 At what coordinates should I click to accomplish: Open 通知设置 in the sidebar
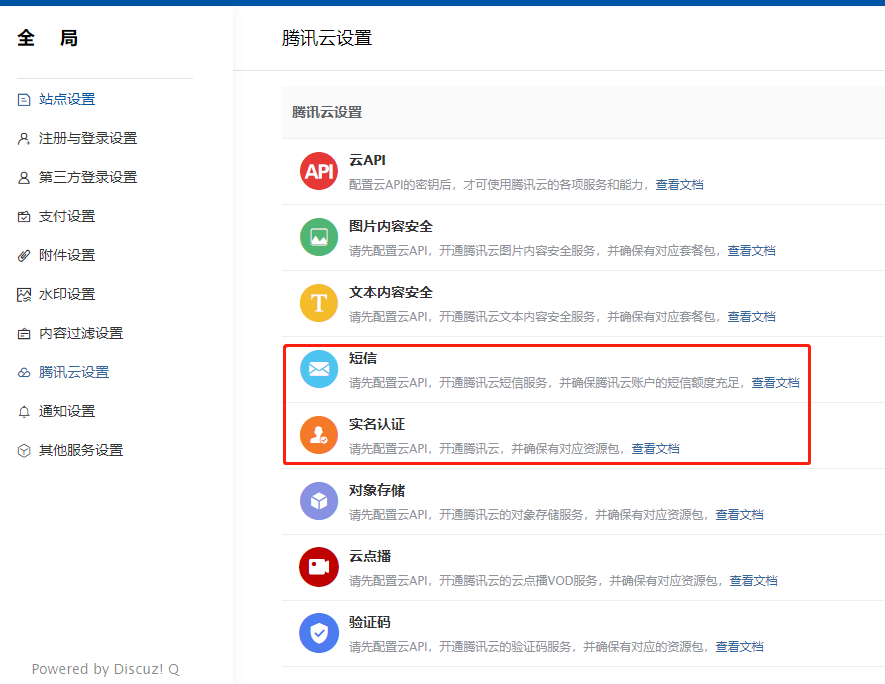tap(67, 411)
